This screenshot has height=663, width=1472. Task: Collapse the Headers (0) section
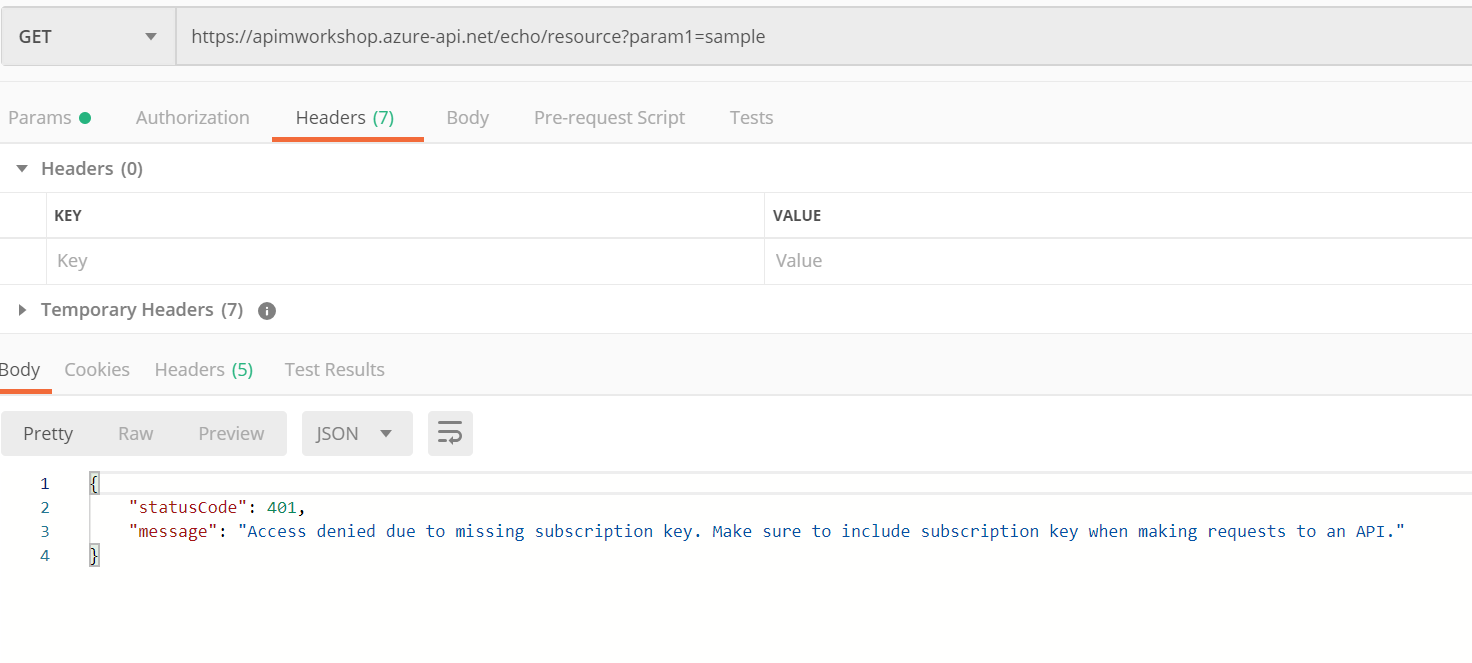coord(22,169)
